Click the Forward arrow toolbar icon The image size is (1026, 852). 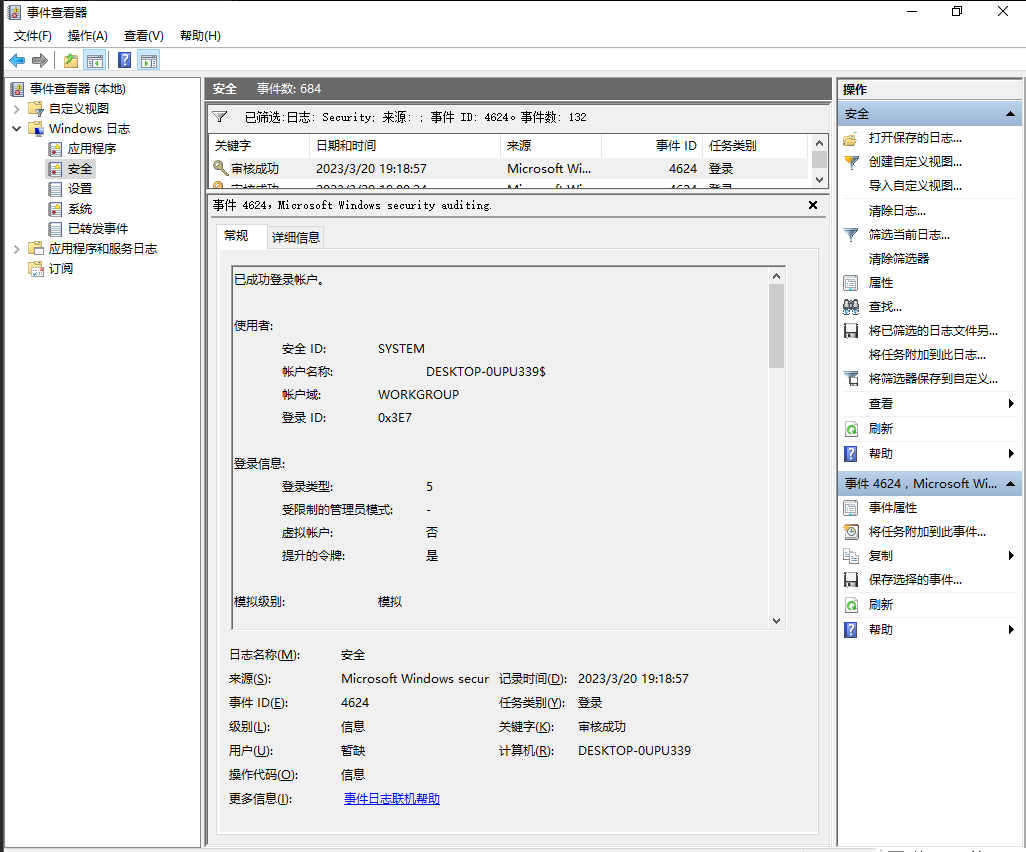(x=40, y=61)
